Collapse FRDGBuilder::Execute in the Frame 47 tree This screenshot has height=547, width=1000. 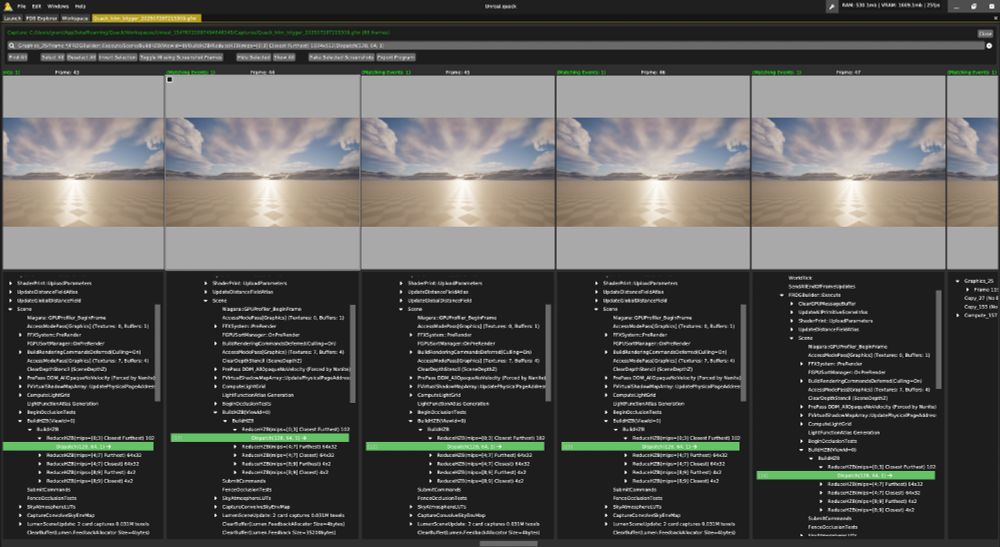[782, 295]
